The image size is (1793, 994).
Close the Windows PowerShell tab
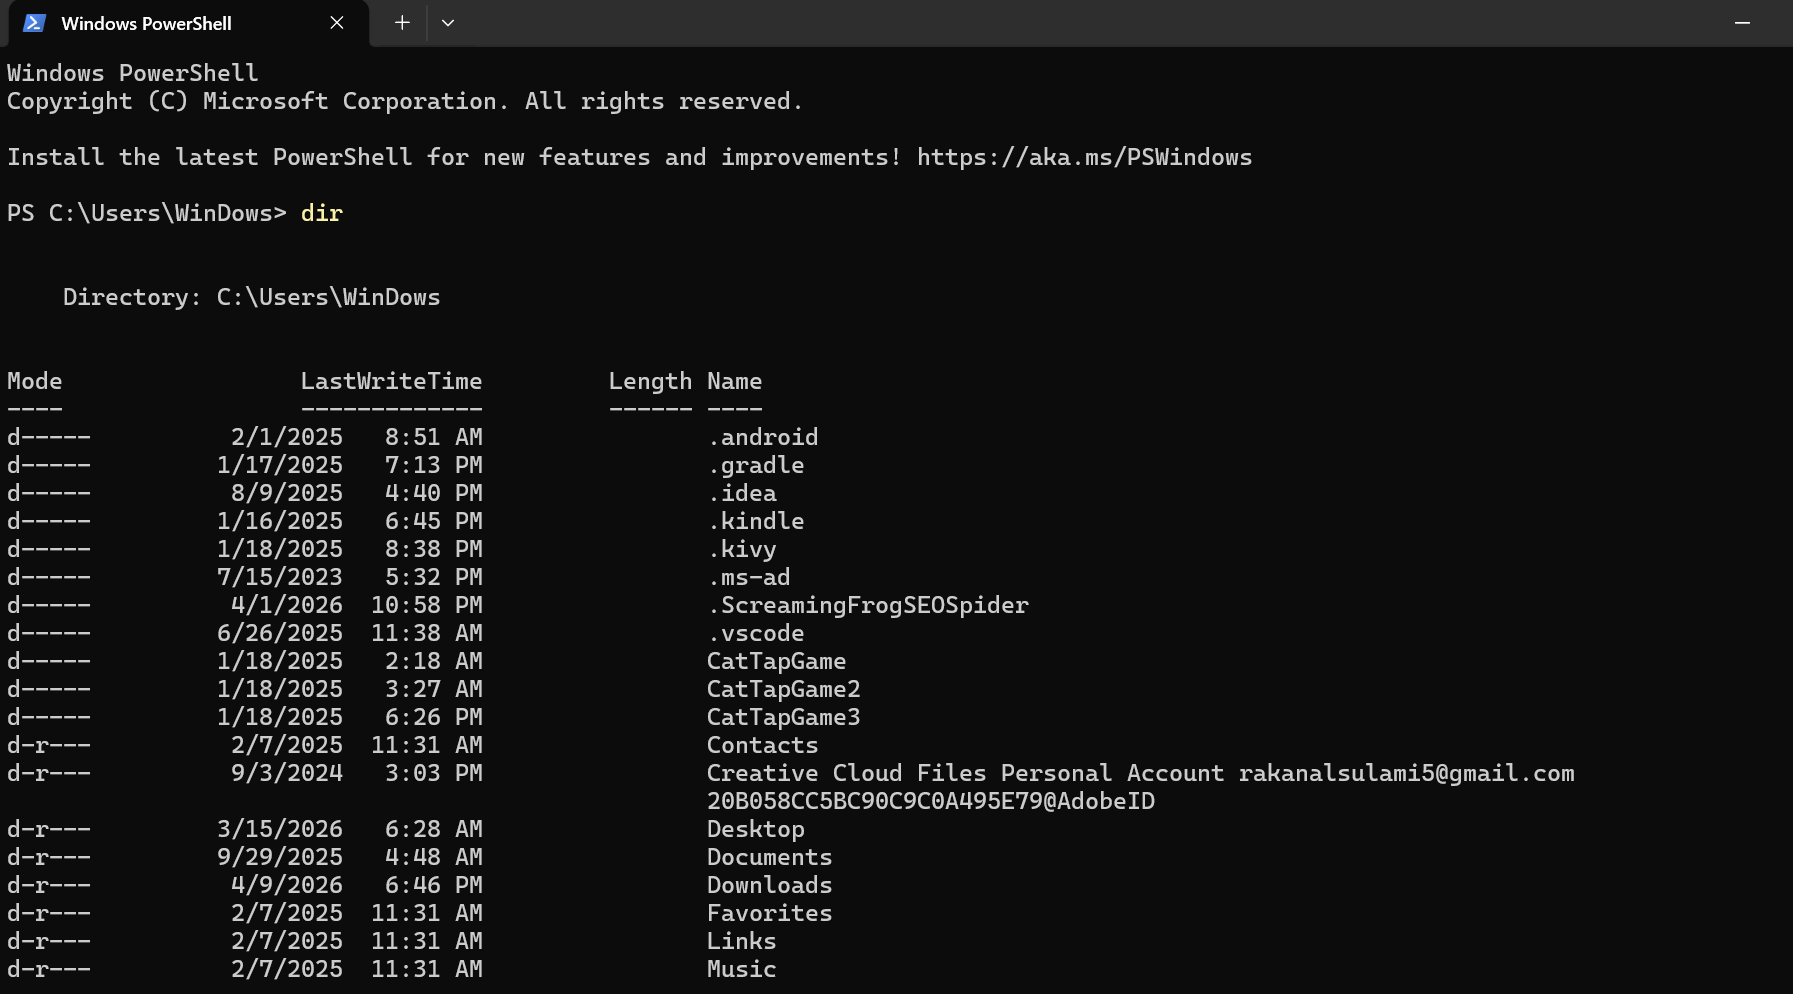click(337, 23)
